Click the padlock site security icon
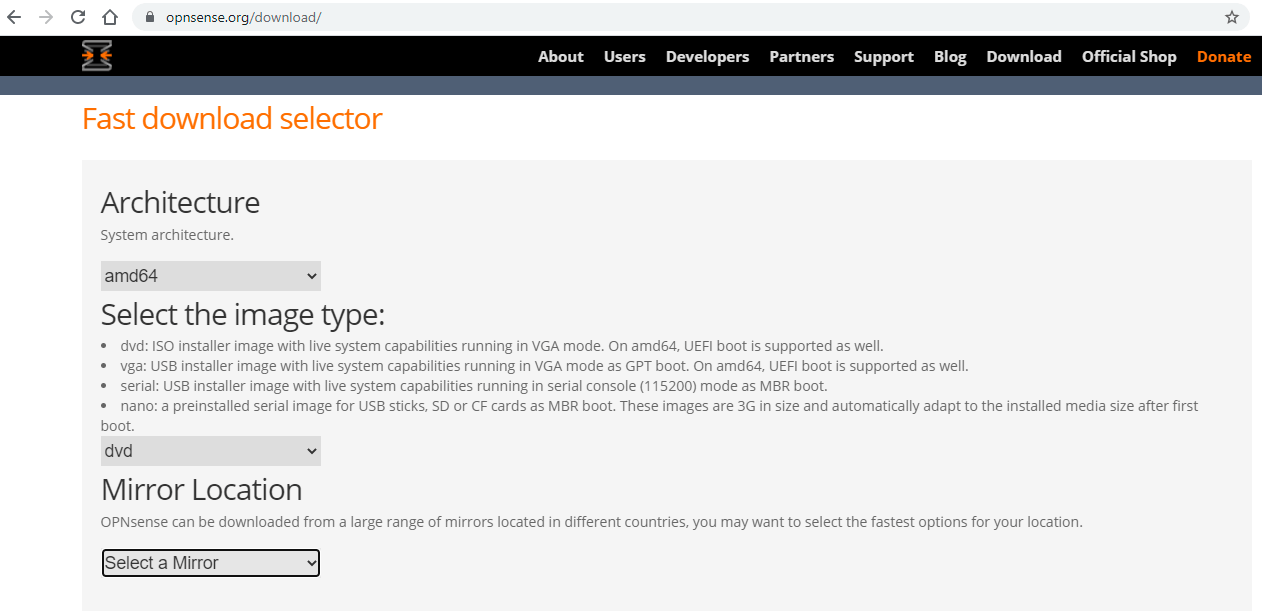Image resolution: width=1262 pixels, height=611 pixels. pyautogui.click(x=150, y=17)
